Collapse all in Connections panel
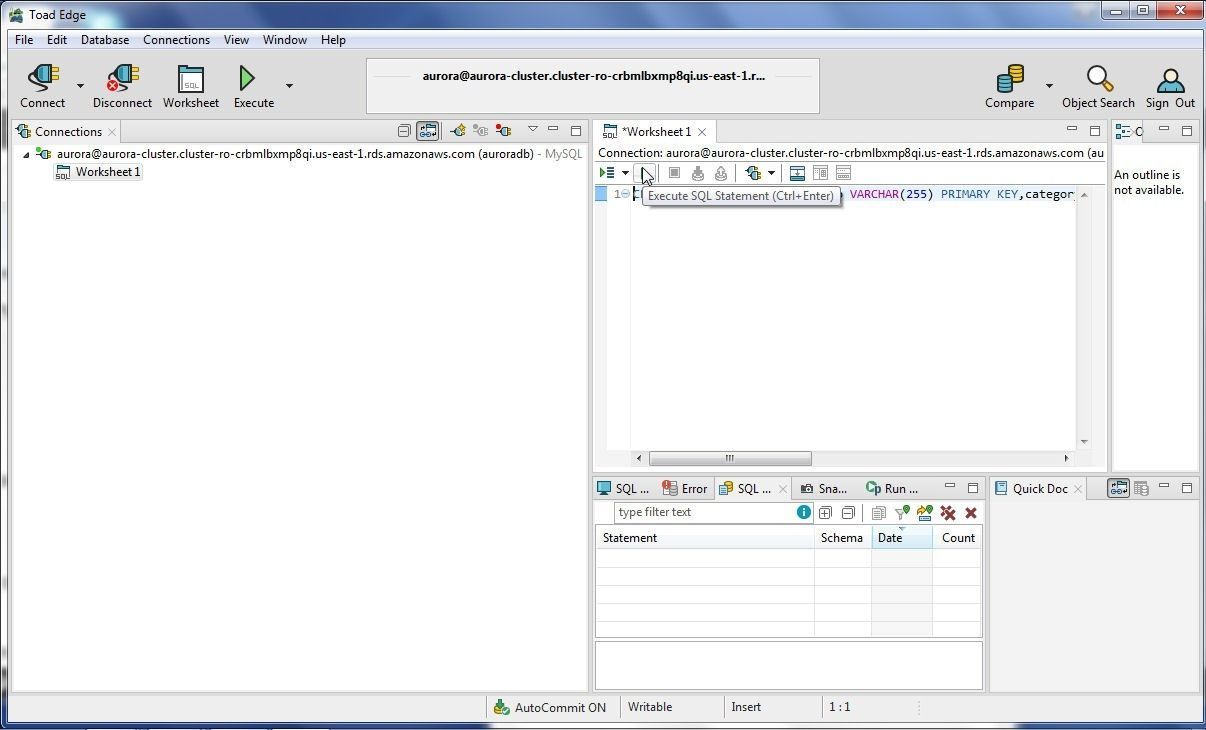1206x730 pixels. [x=404, y=131]
